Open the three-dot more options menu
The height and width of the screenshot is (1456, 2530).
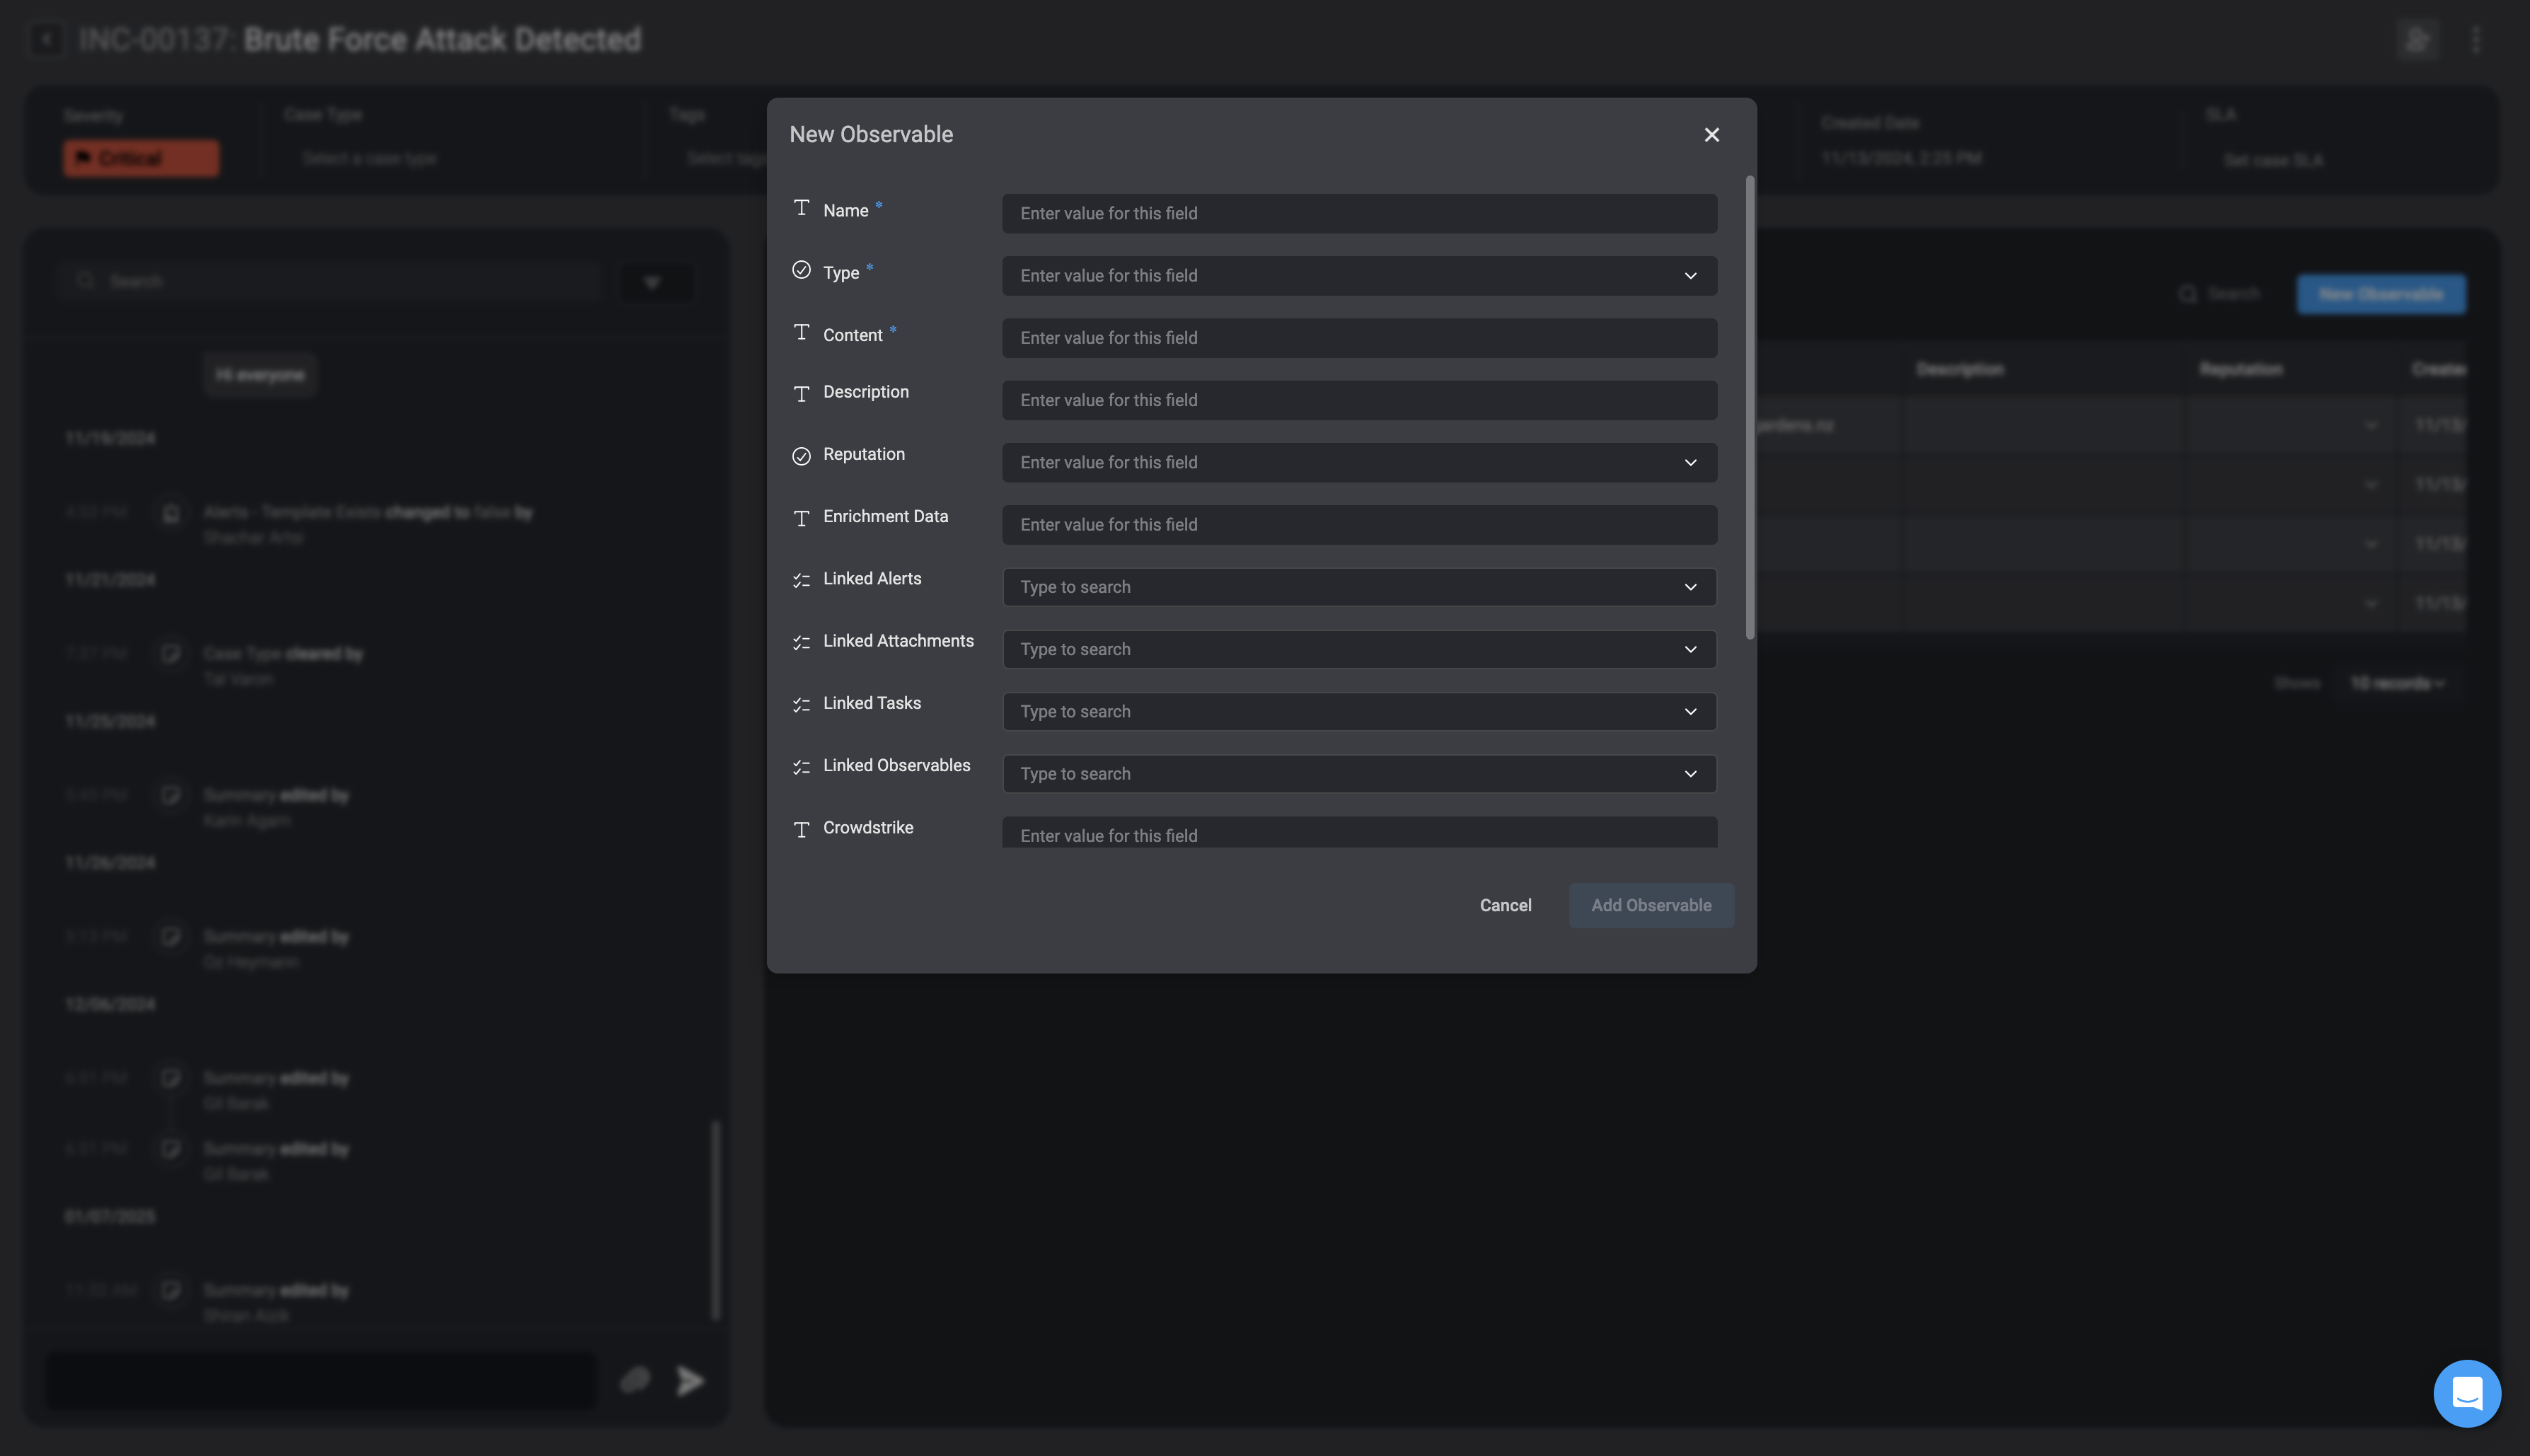pyautogui.click(x=2475, y=40)
